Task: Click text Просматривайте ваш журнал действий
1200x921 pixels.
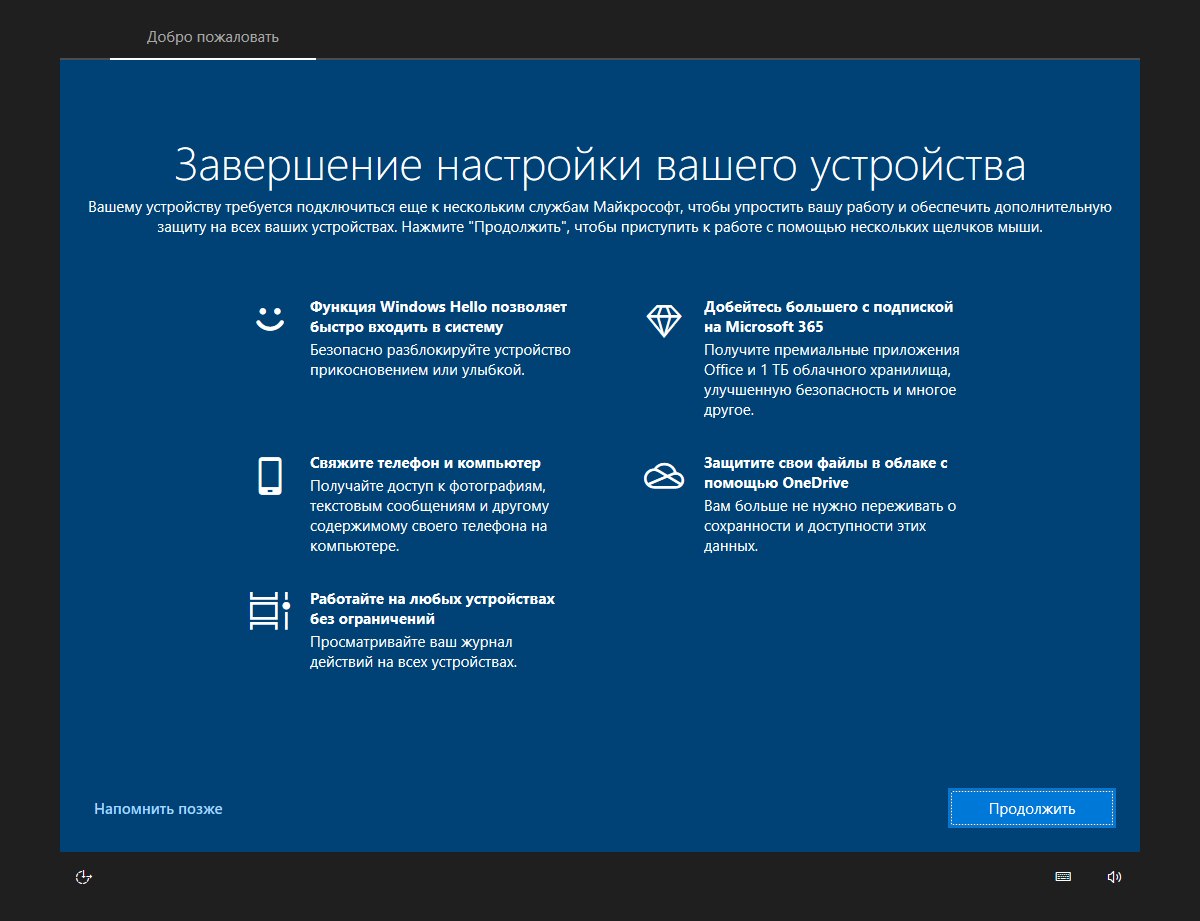Action: click(x=413, y=652)
